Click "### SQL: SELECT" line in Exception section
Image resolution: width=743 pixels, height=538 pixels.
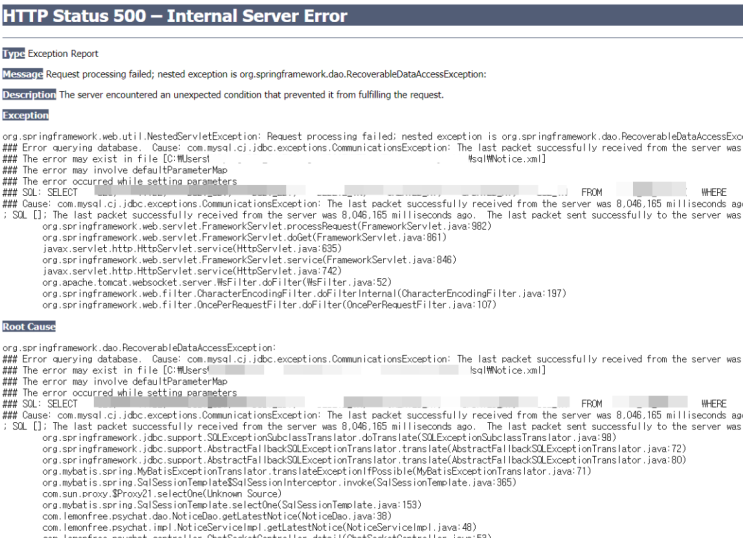365,192
